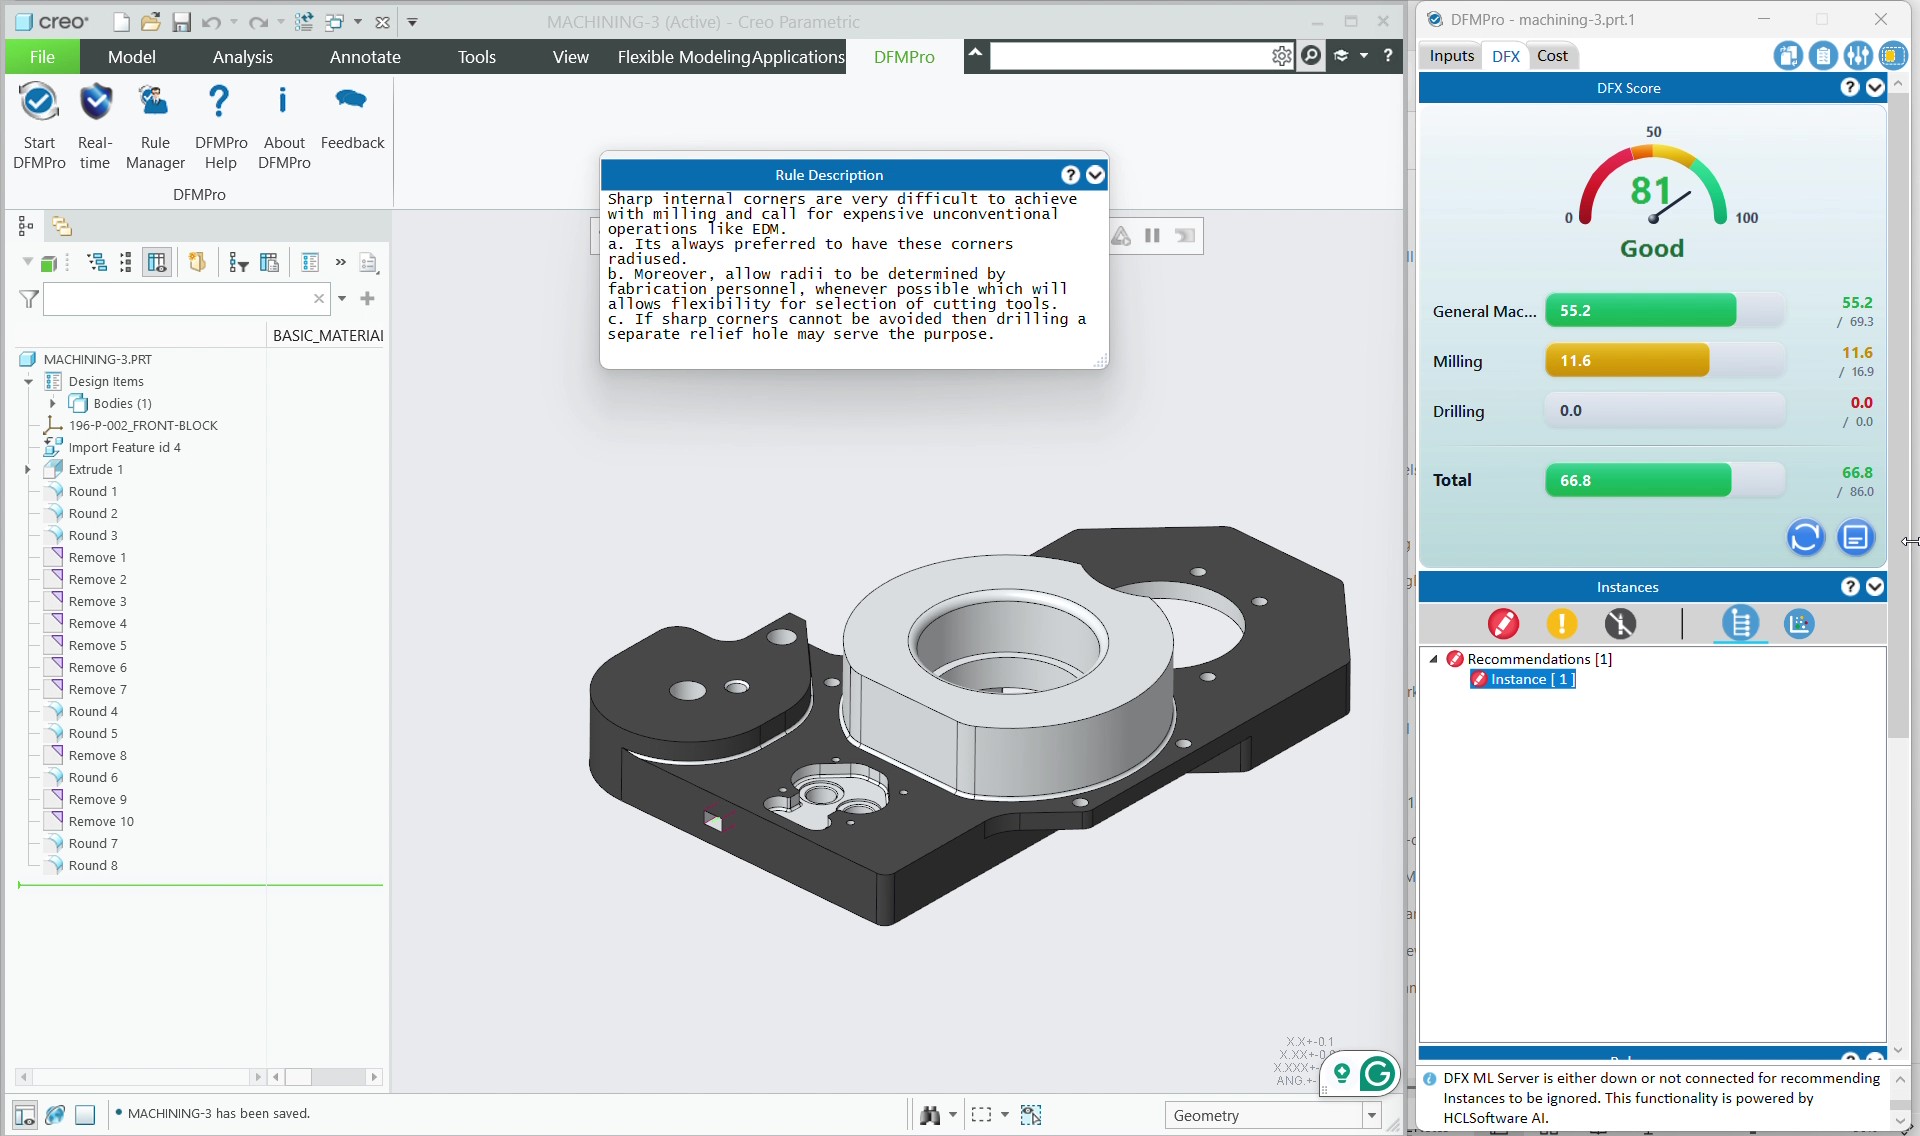Click the clipboard report icon in DFMPro header
The width and height of the screenshot is (1920, 1136).
click(x=1823, y=56)
